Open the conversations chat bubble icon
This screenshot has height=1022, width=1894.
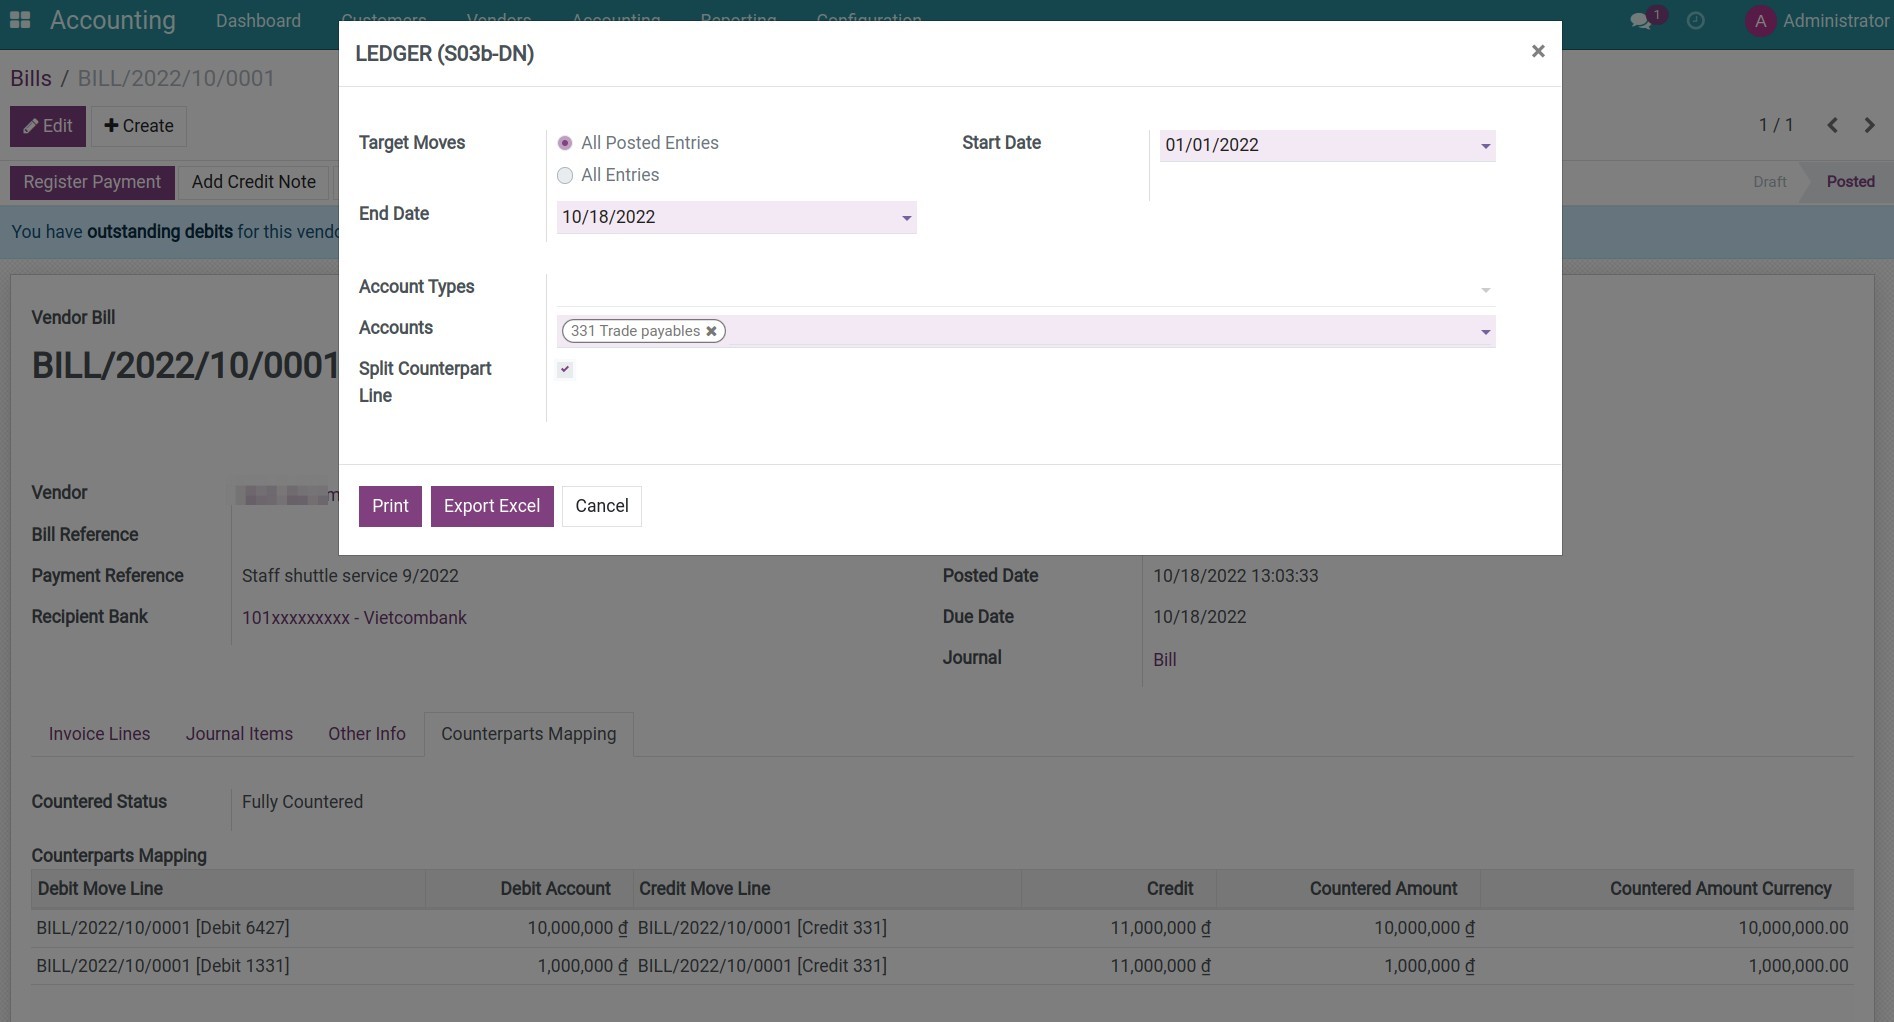click(x=1640, y=21)
